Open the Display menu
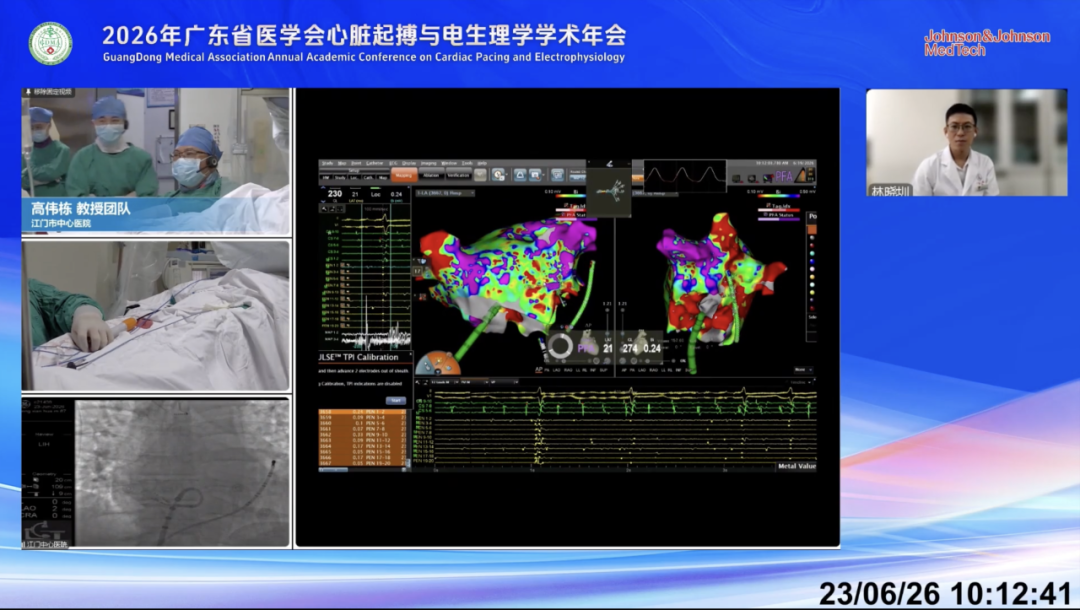This screenshot has height=610, width=1080. (409, 163)
